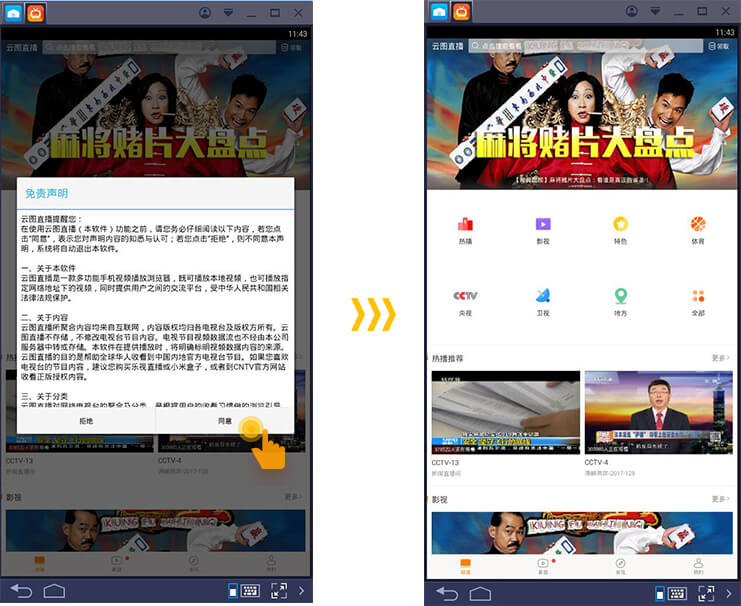
Task: Select the profile tab in the right window's bottom bar
Action: tap(698, 565)
